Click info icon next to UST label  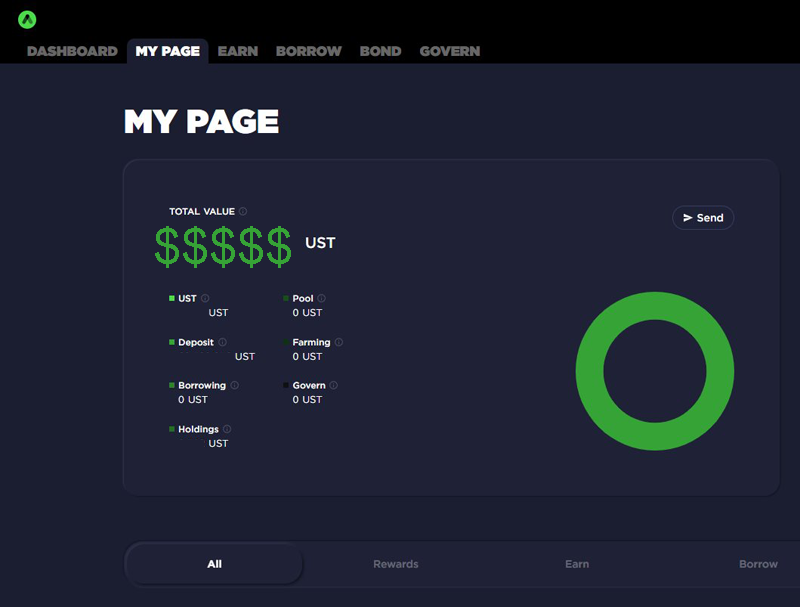tap(206, 299)
